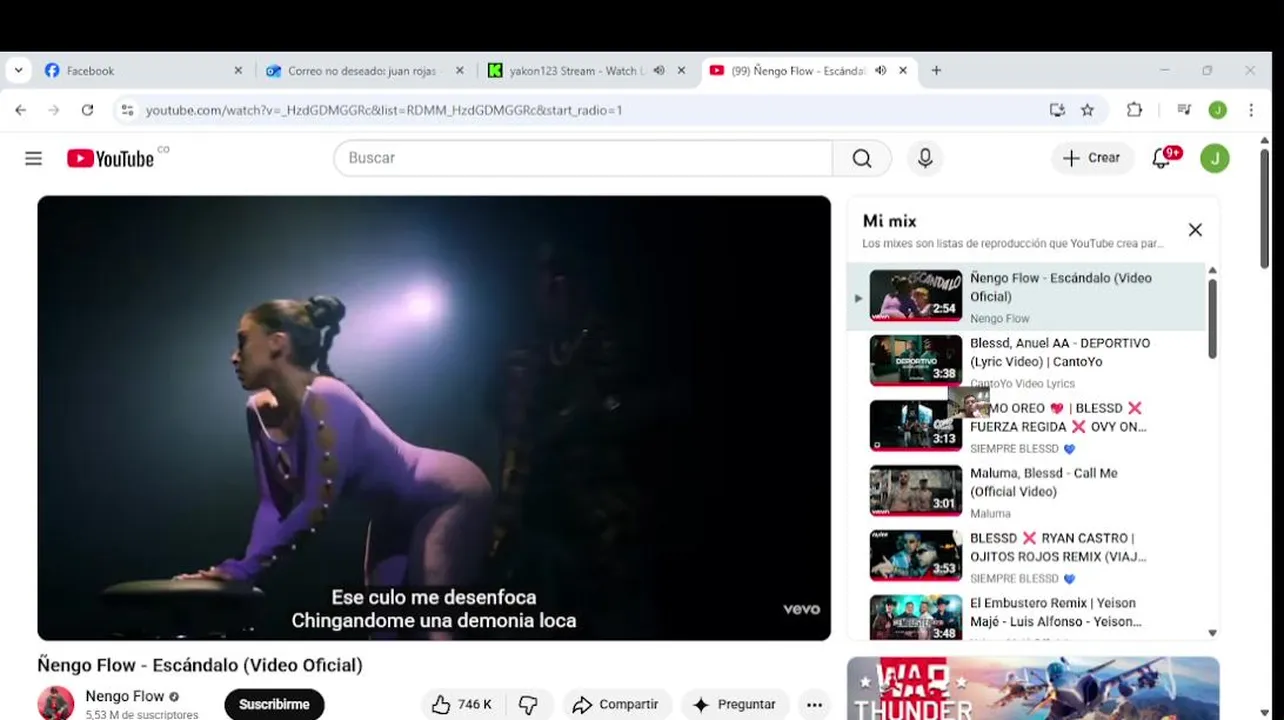Image resolution: width=1284 pixels, height=720 pixels.
Task: Click the mix playlist scrollbar thumb
Action: 1212,318
